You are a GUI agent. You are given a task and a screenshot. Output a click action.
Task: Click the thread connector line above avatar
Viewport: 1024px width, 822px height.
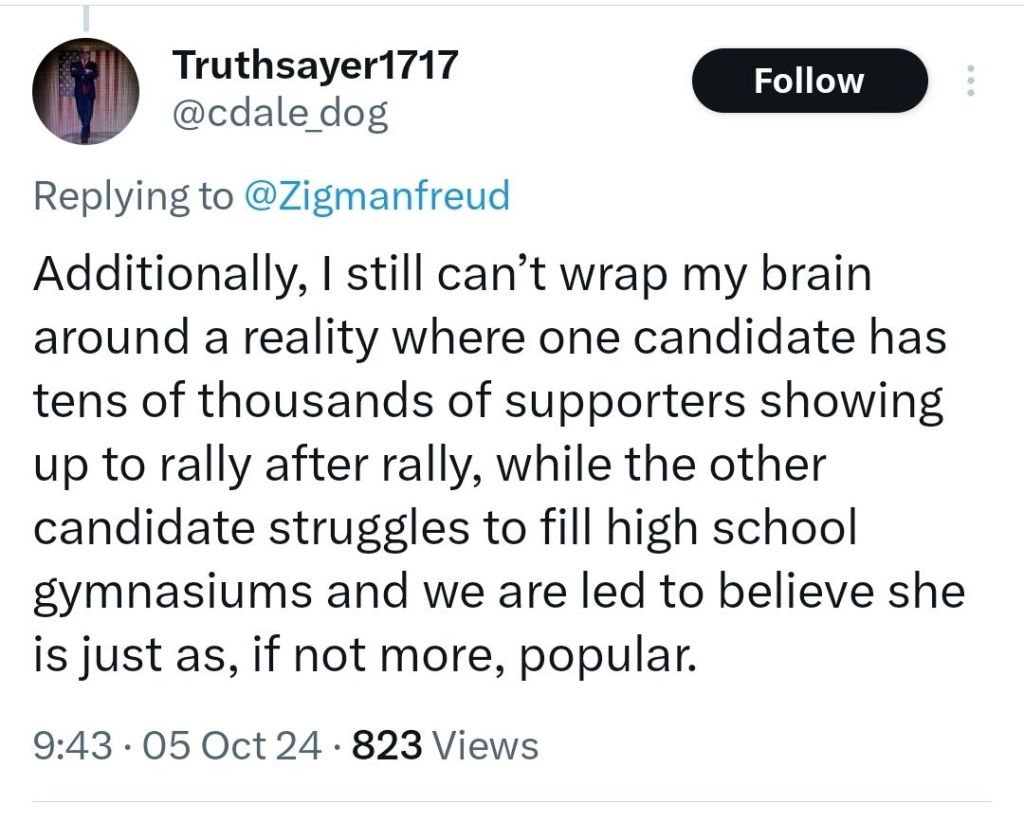point(85,18)
